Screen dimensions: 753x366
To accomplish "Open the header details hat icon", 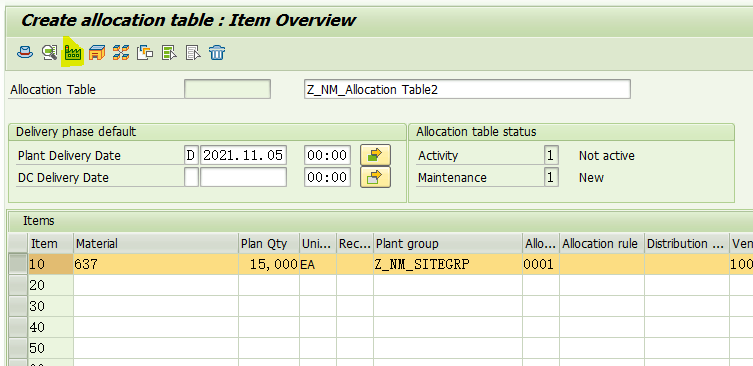I will click(25, 52).
